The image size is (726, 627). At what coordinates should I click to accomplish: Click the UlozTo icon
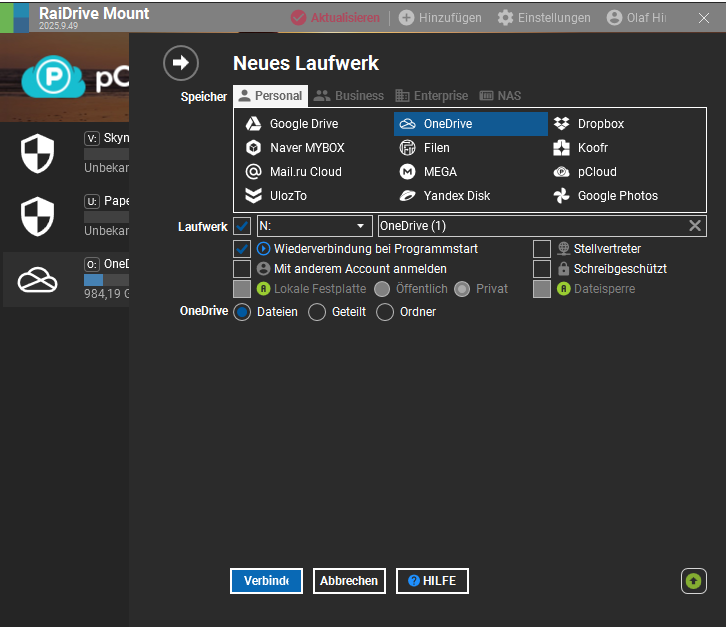(253, 195)
